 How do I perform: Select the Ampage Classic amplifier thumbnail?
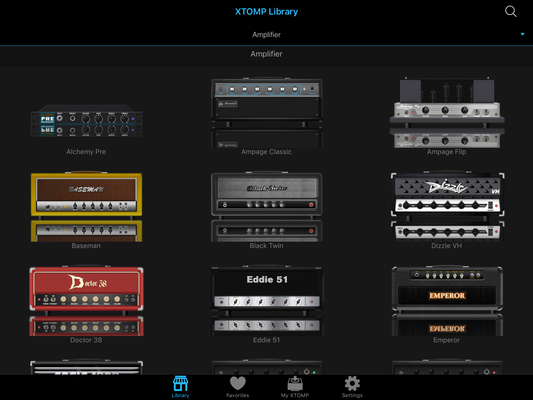click(266, 113)
